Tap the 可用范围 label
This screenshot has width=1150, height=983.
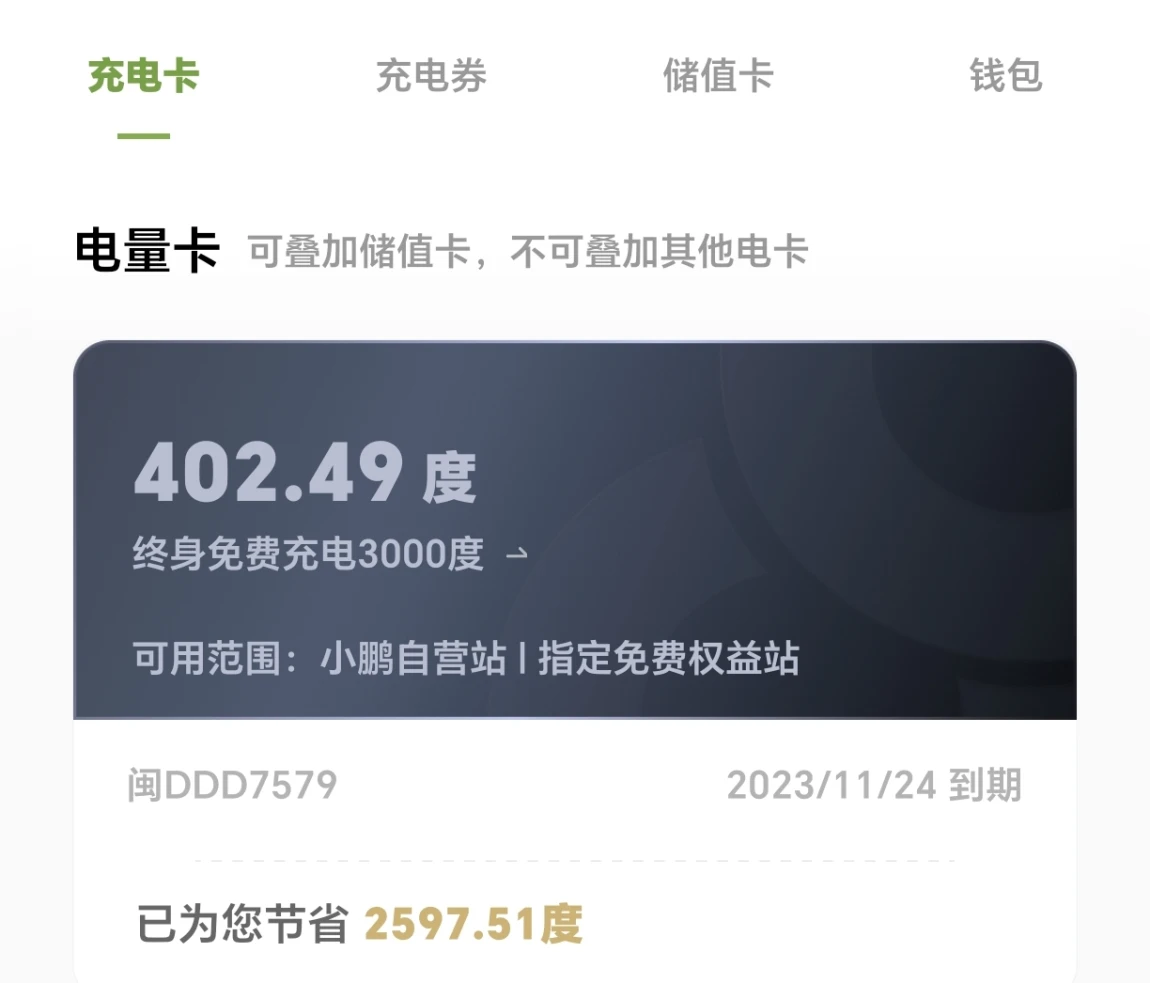coord(207,658)
